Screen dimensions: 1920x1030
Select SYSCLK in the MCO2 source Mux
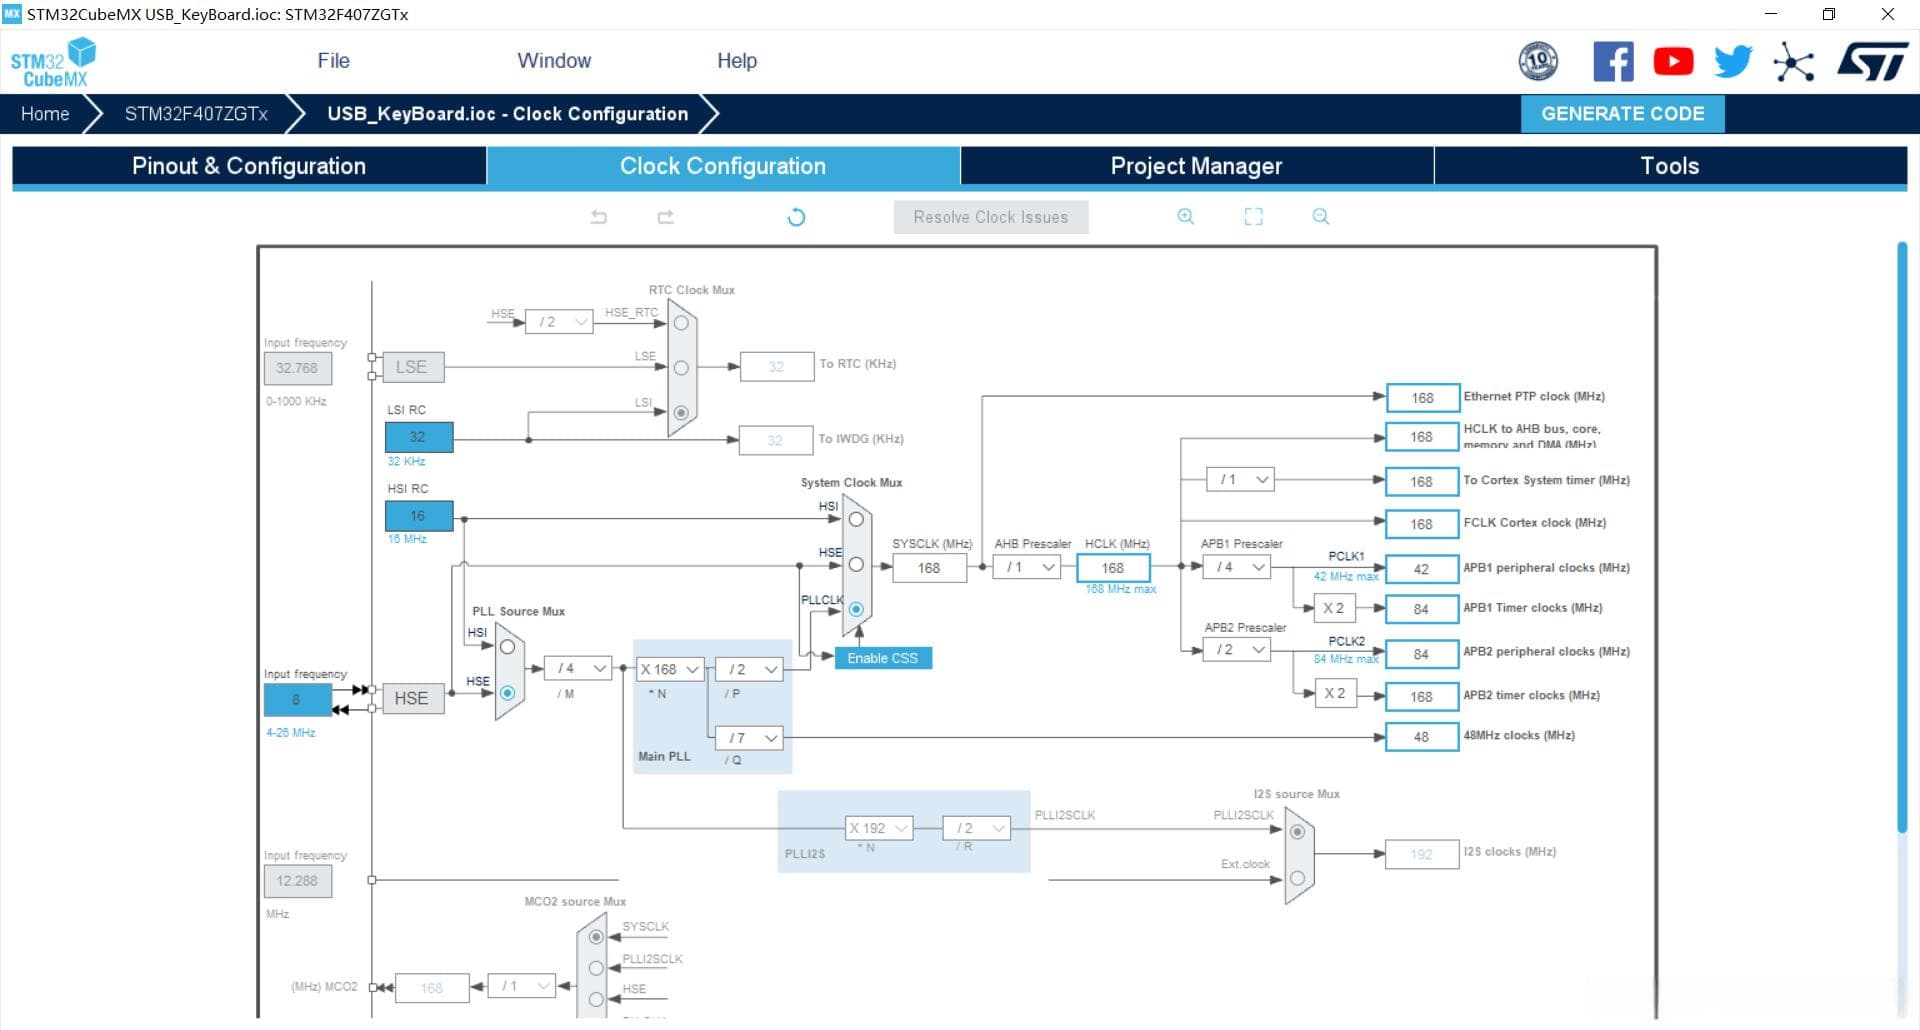click(x=596, y=937)
